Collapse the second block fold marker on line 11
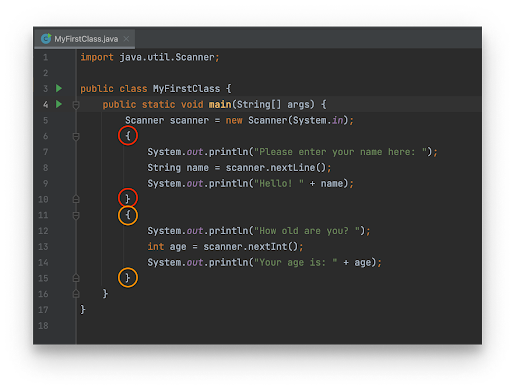 click(76, 215)
